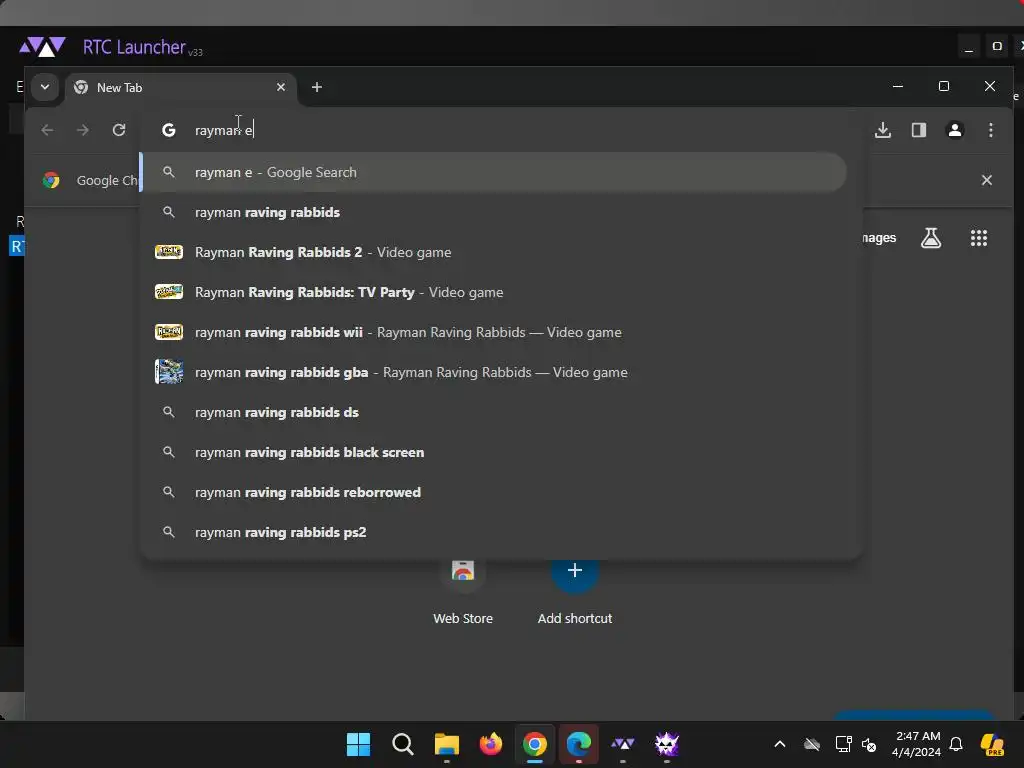Viewport: 1024px width, 768px height.
Task: Switch to Chrome in the taskbar
Action: tap(534, 744)
